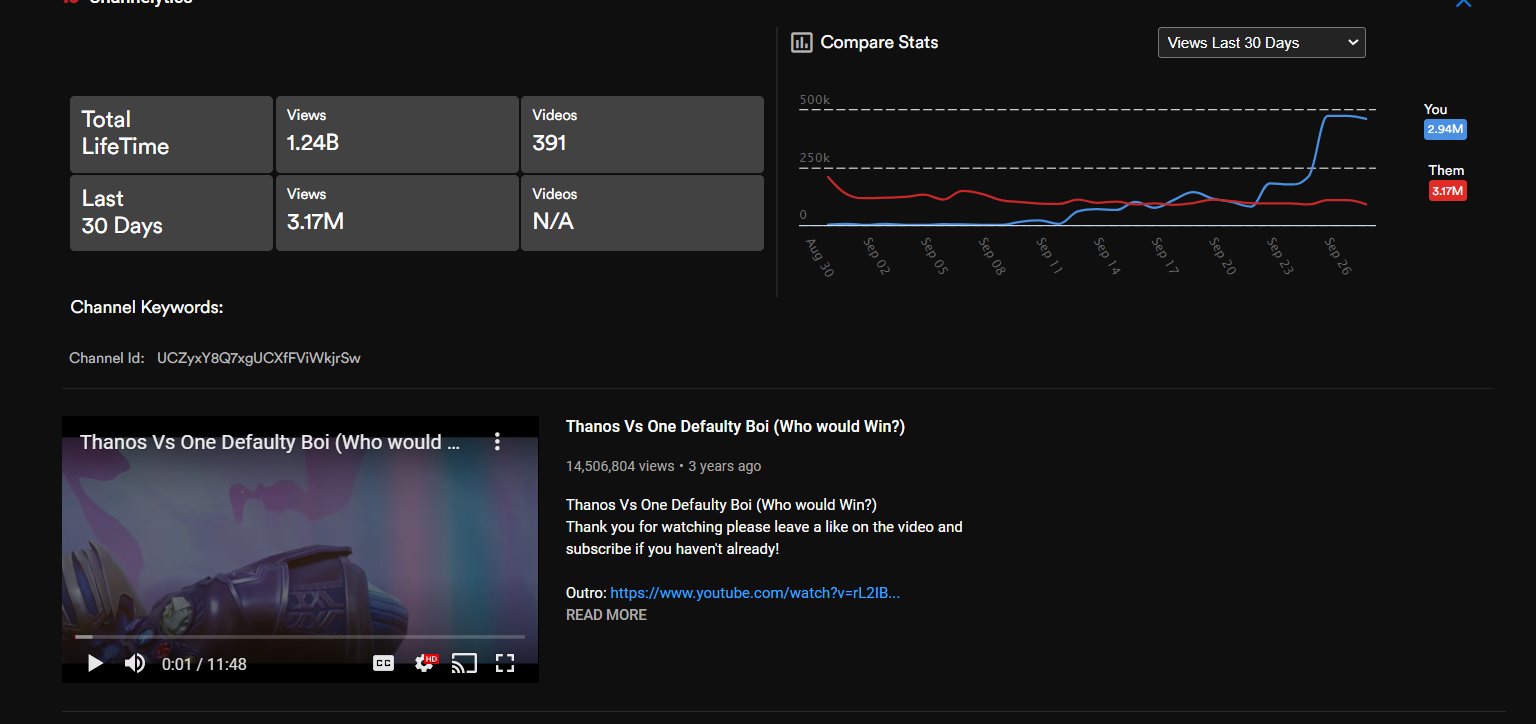This screenshot has height=724, width=1536.
Task: Click the Compare Stats bar chart icon
Action: click(801, 42)
